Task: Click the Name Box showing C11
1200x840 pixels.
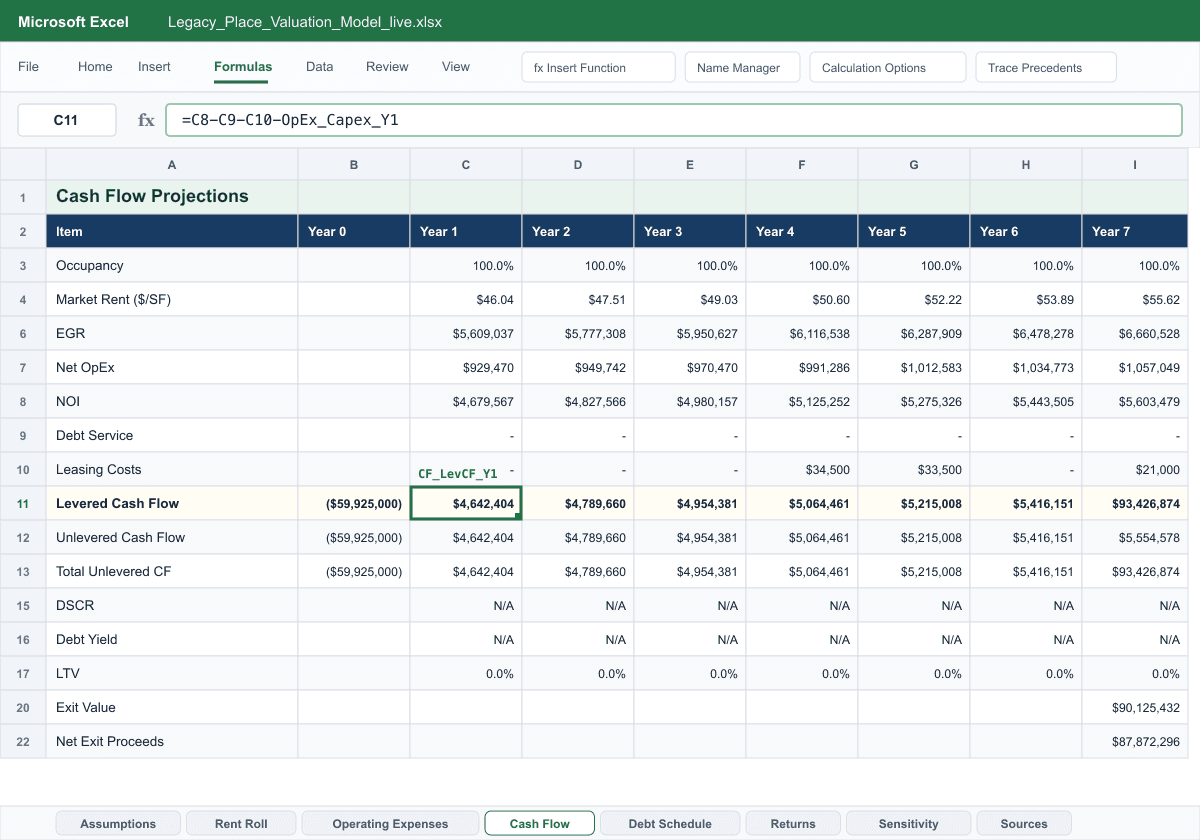Action: click(x=66, y=120)
